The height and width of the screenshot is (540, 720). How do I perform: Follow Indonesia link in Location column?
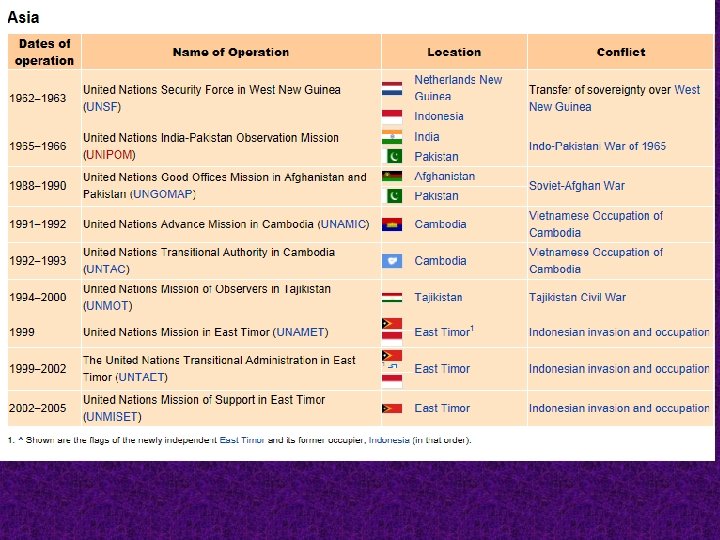coord(439,117)
